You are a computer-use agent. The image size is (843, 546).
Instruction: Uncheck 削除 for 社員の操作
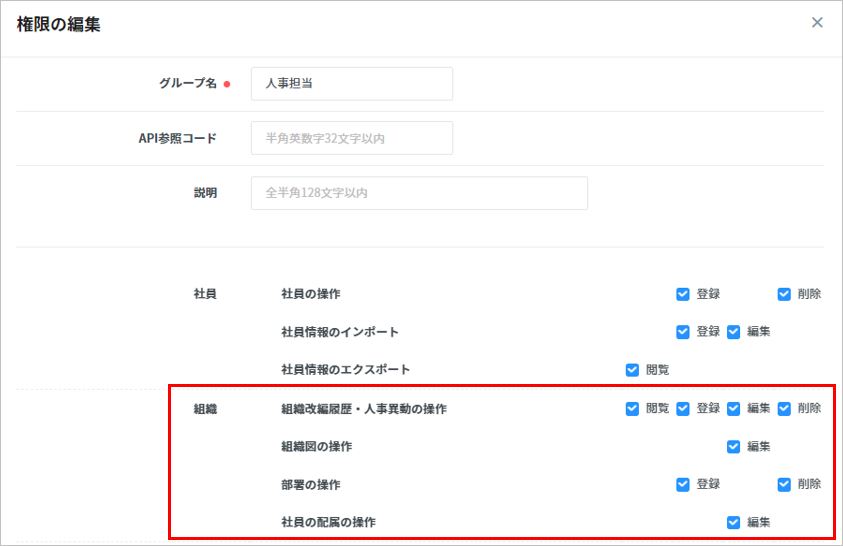pos(784,294)
